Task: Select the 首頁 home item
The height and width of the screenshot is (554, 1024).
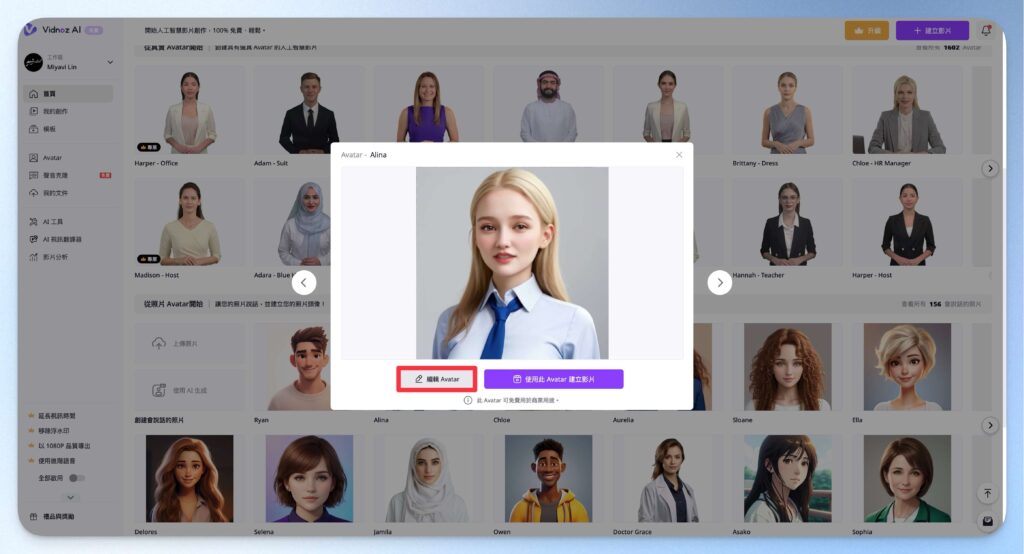Action: point(69,93)
